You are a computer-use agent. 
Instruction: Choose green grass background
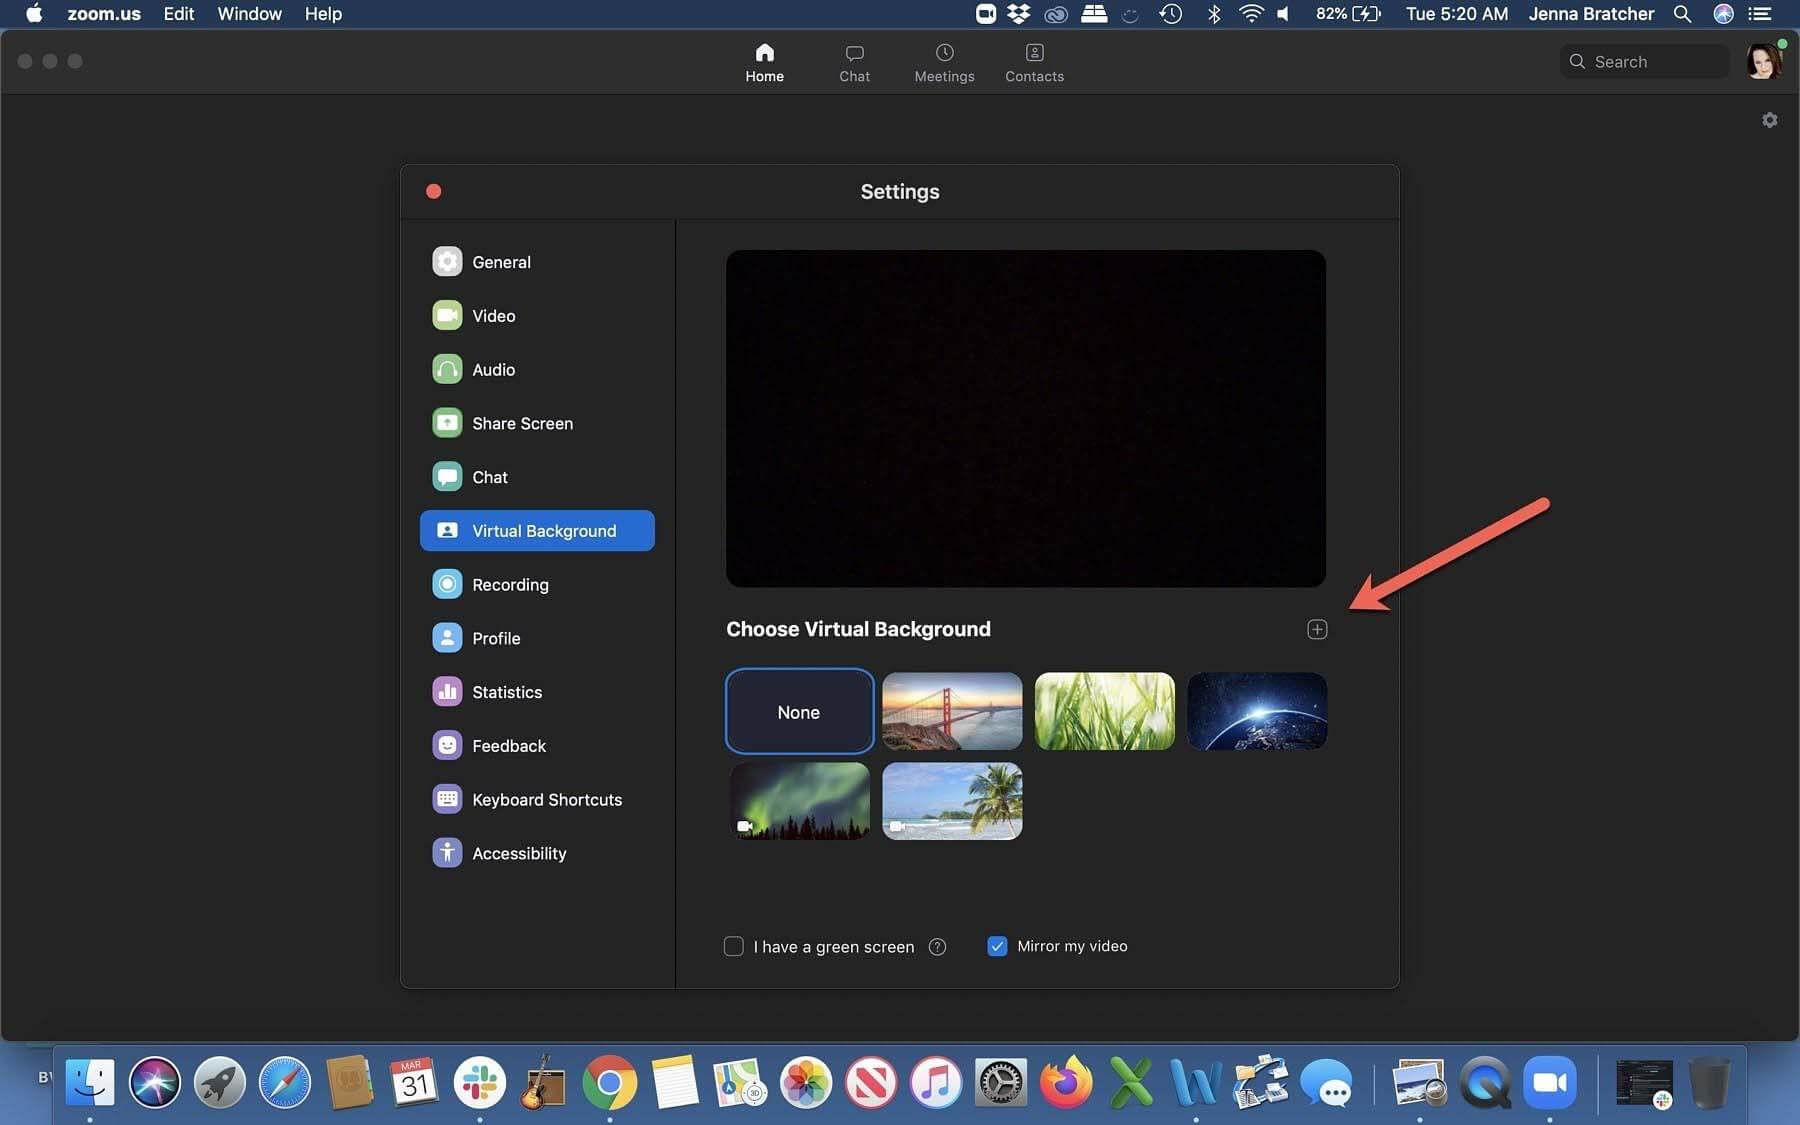tap(1104, 711)
